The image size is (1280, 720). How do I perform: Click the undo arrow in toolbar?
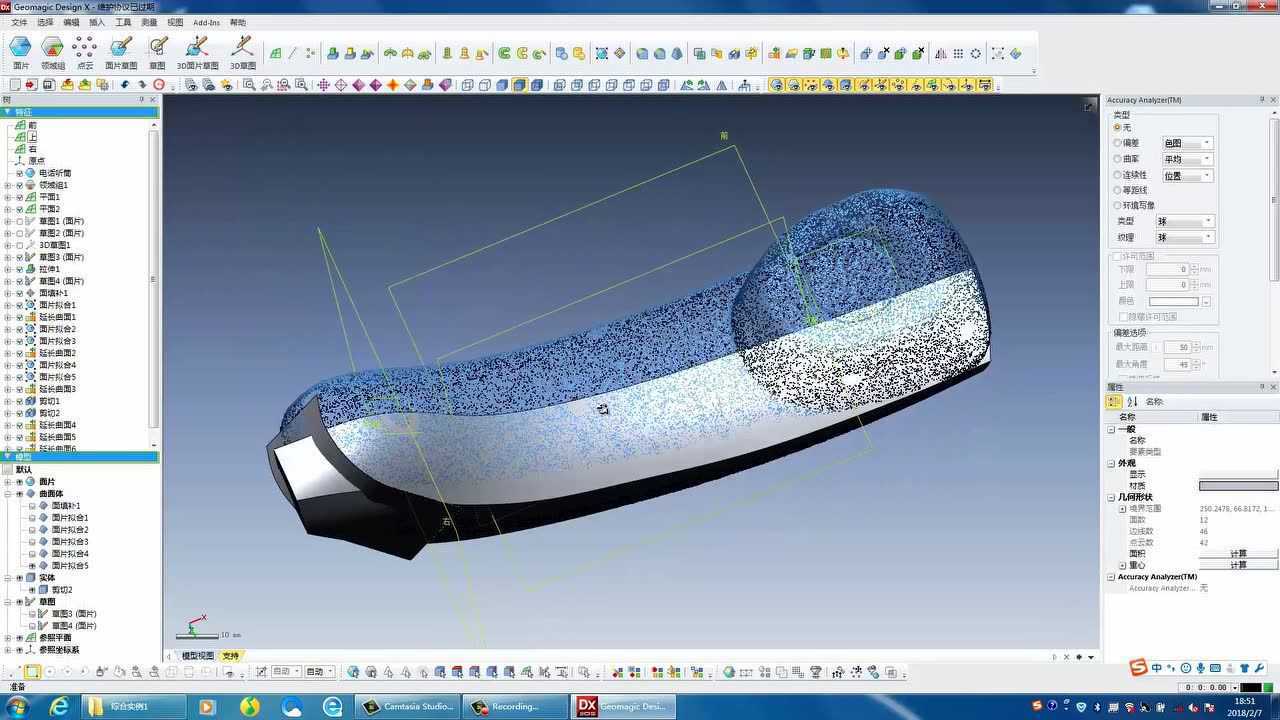click(125, 85)
